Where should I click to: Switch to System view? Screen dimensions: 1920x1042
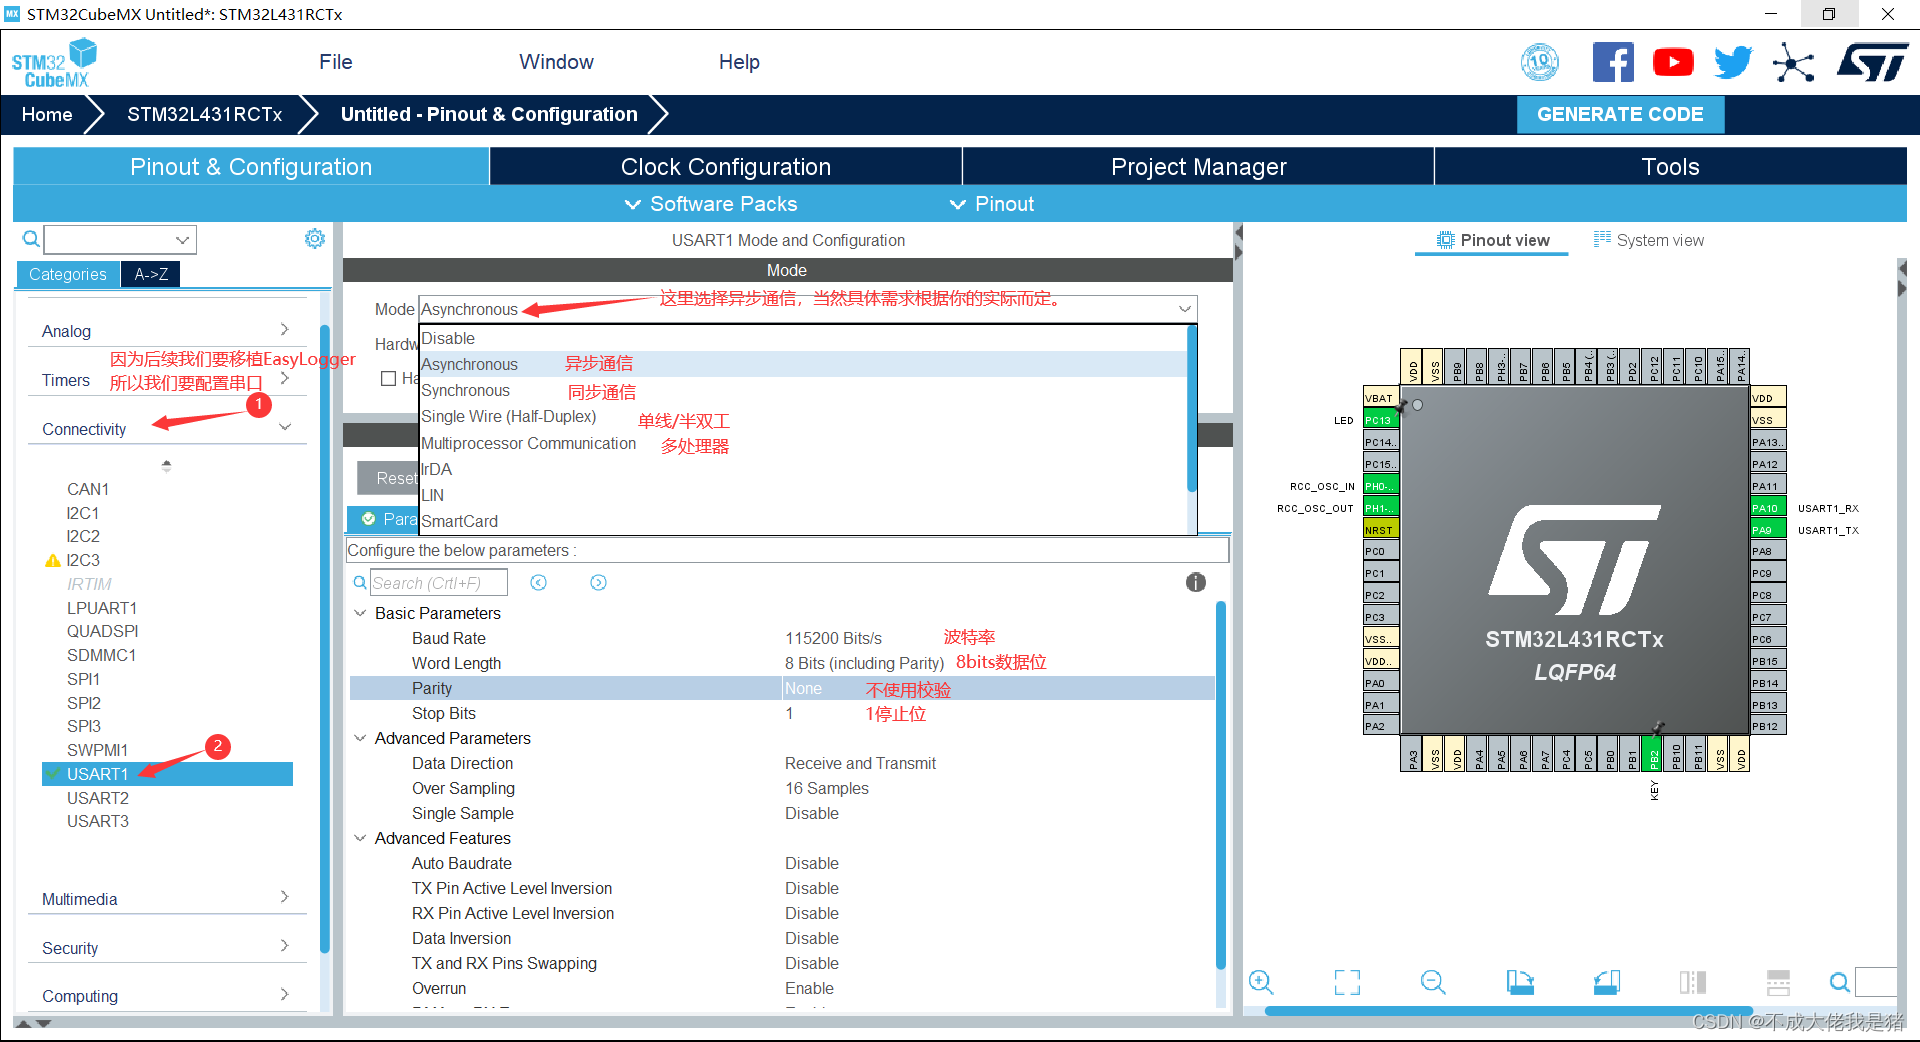1649,240
